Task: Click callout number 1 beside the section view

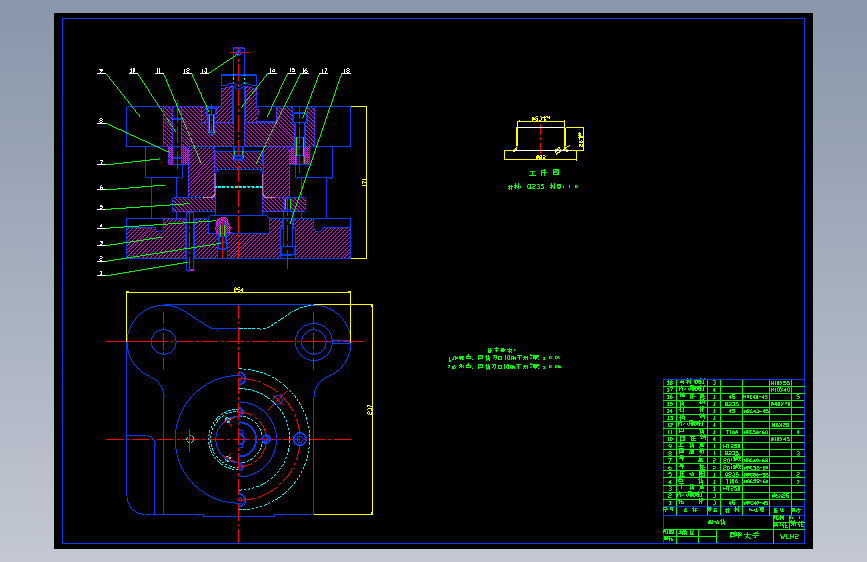Action: click(x=101, y=273)
